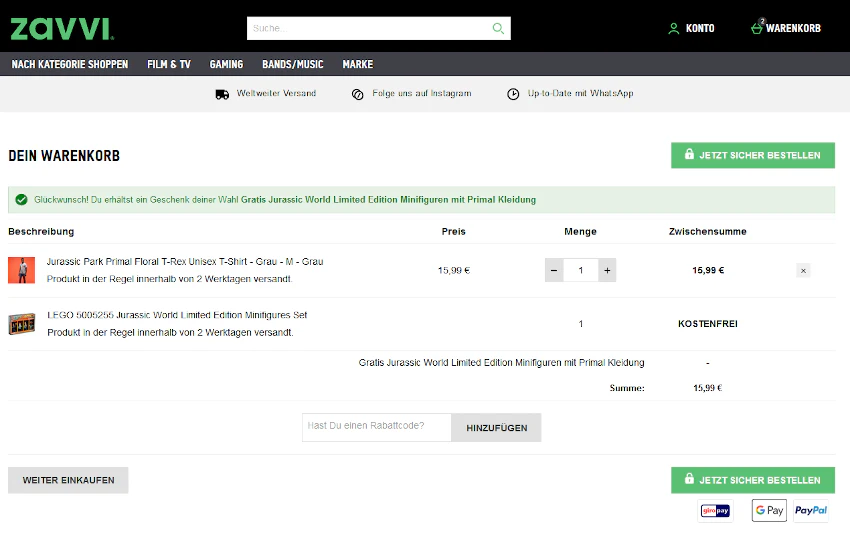Click the Zwischensumme column header
This screenshot has width=850, height=535.
click(x=707, y=231)
